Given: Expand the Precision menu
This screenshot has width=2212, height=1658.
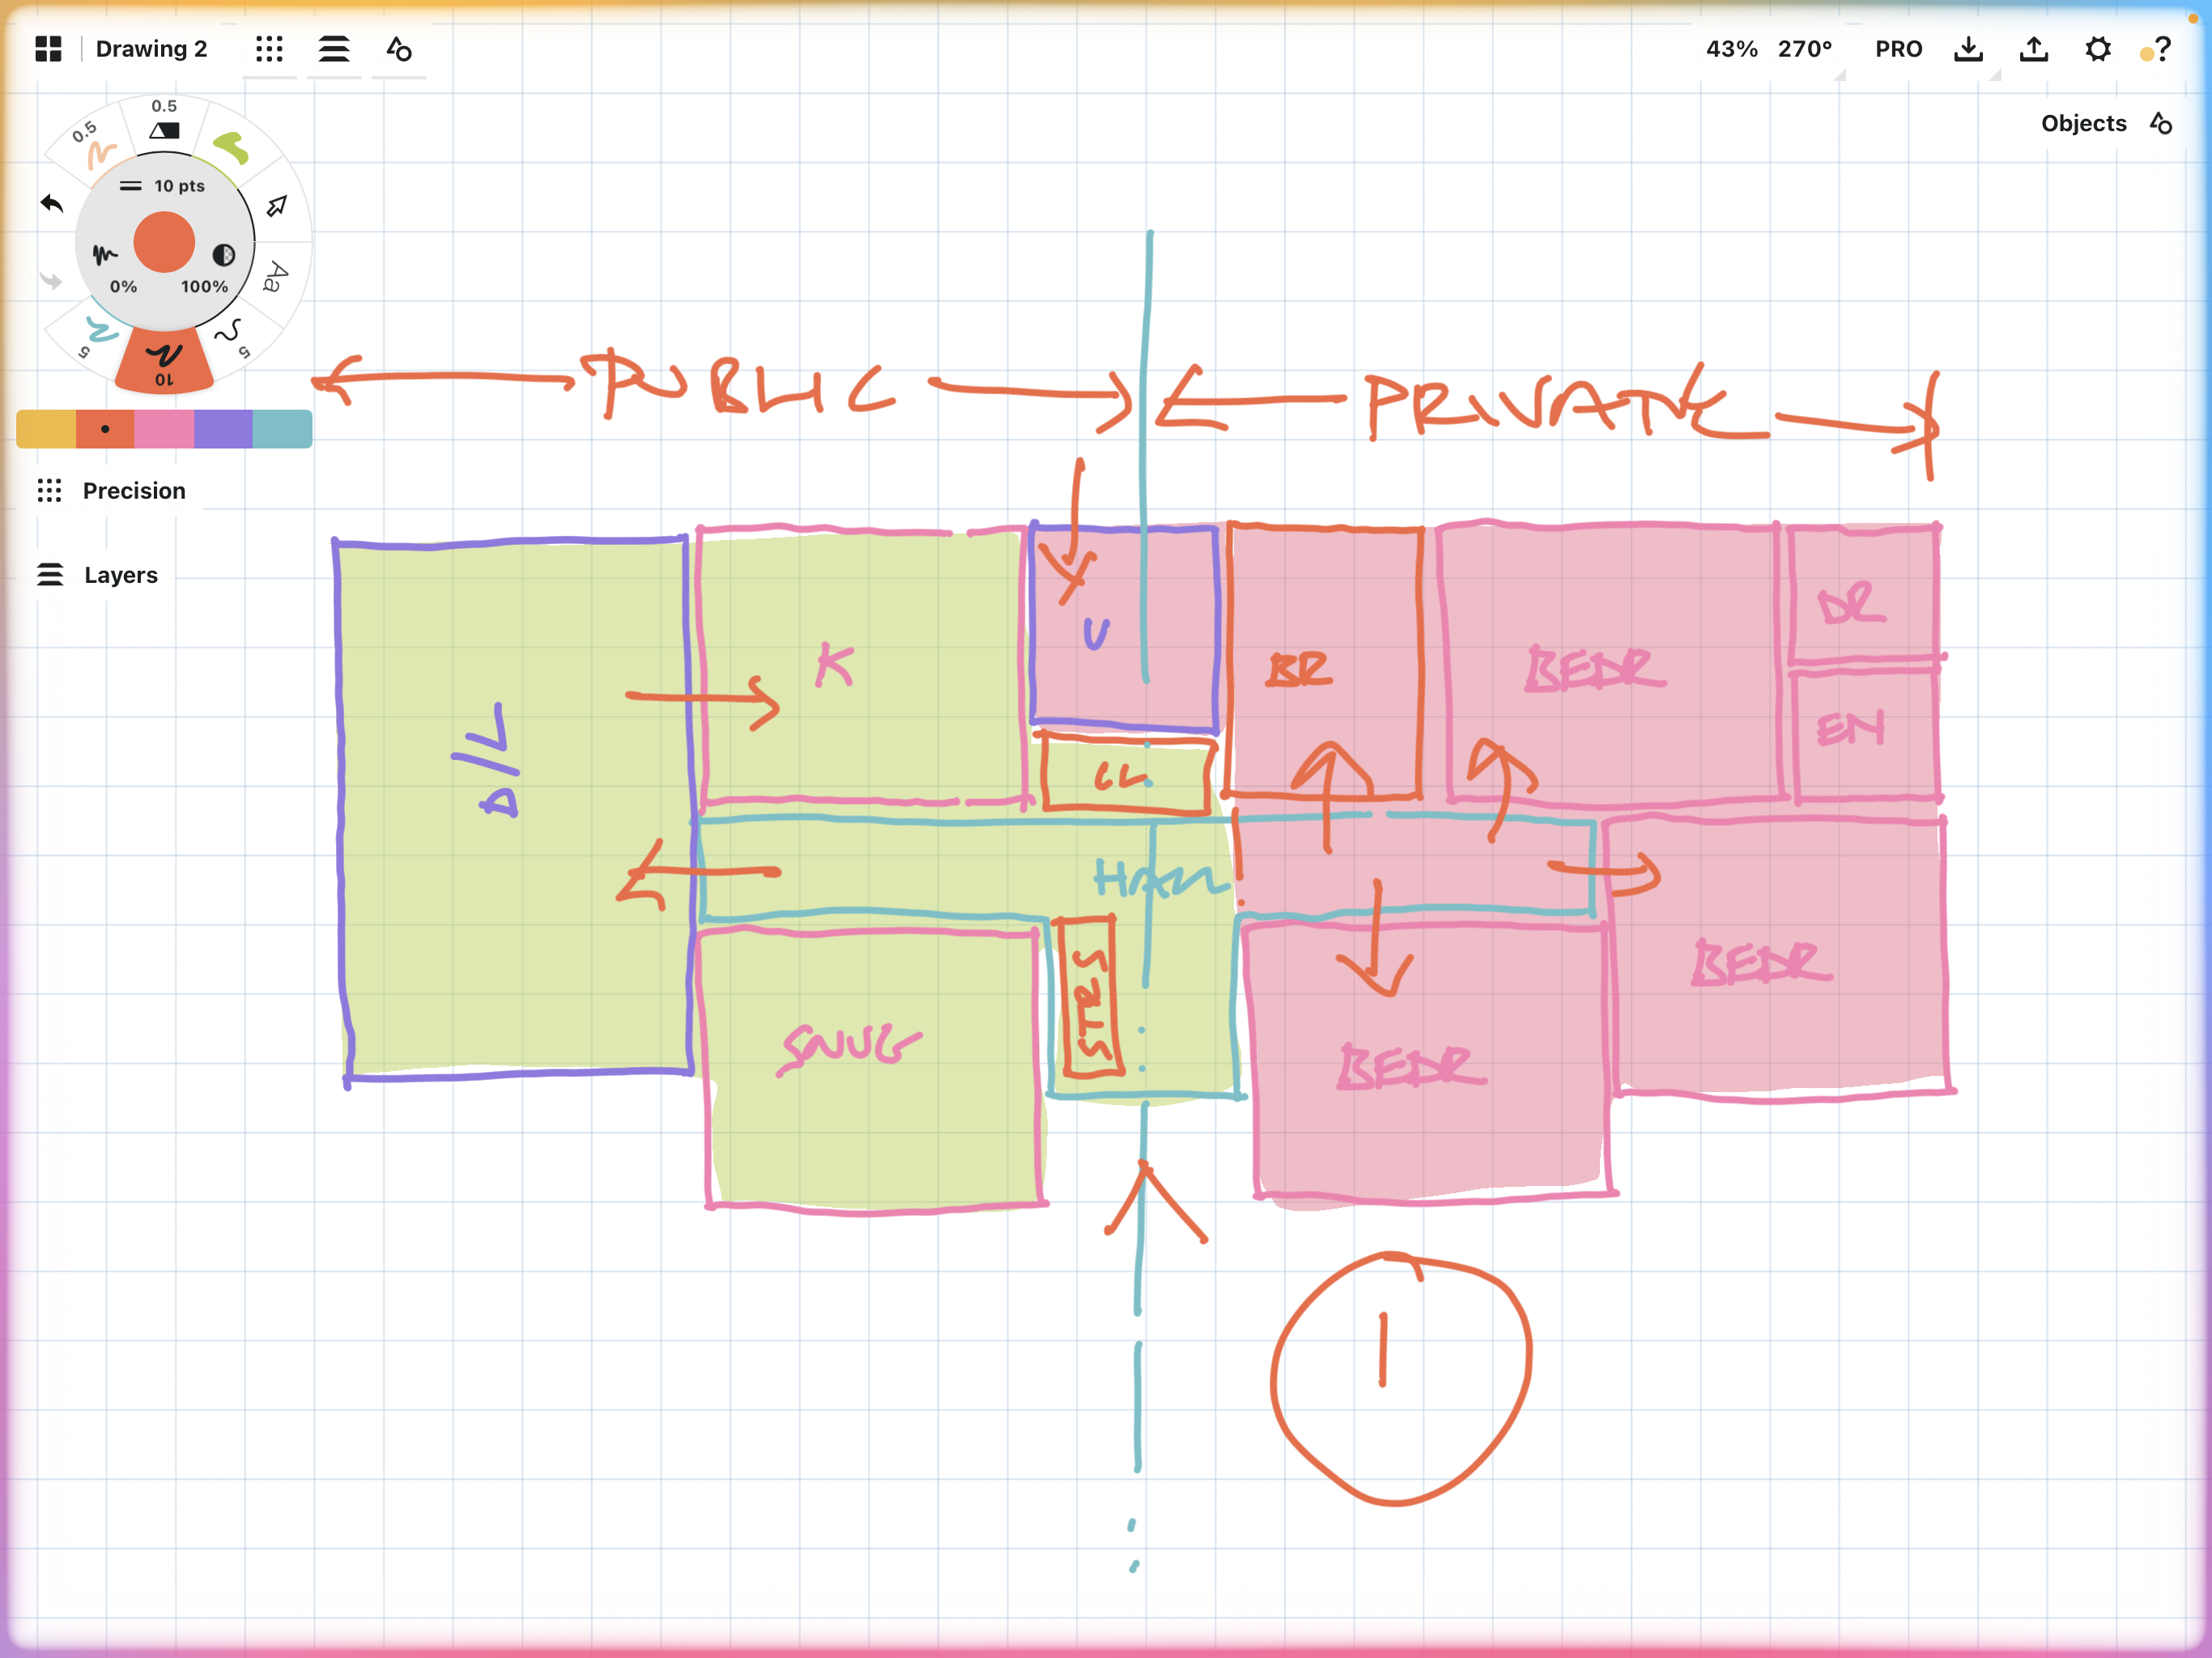Looking at the screenshot, I should coord(111,491).
